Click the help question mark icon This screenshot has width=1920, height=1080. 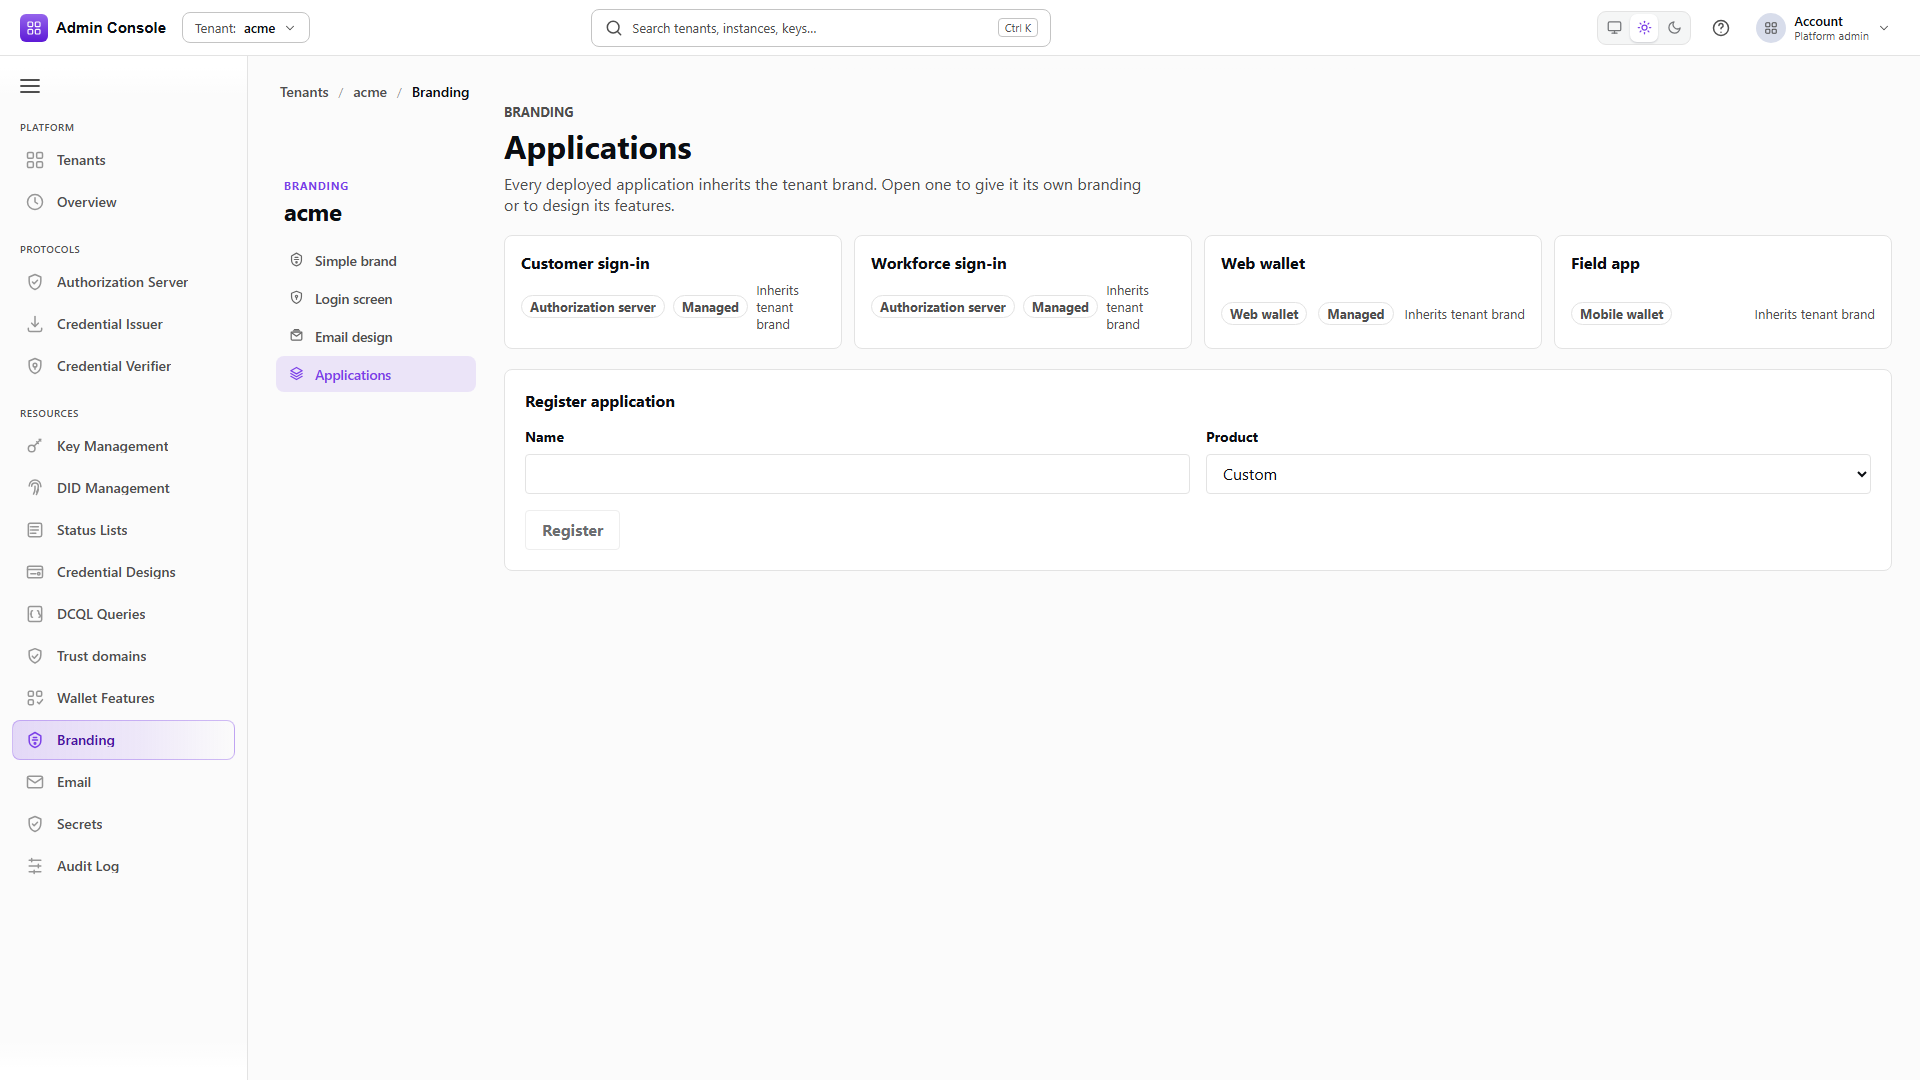pos(1721,28)
